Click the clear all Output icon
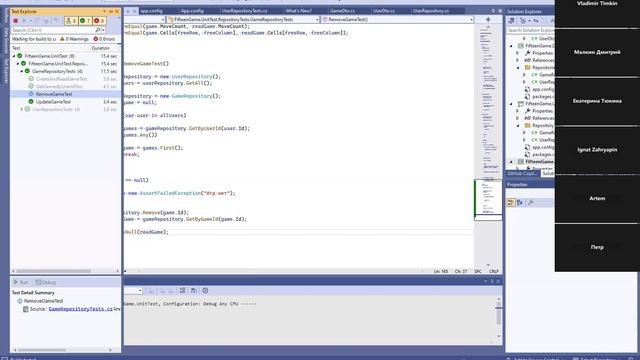Viewport: 640px width, 360px height. click(182, 291)
